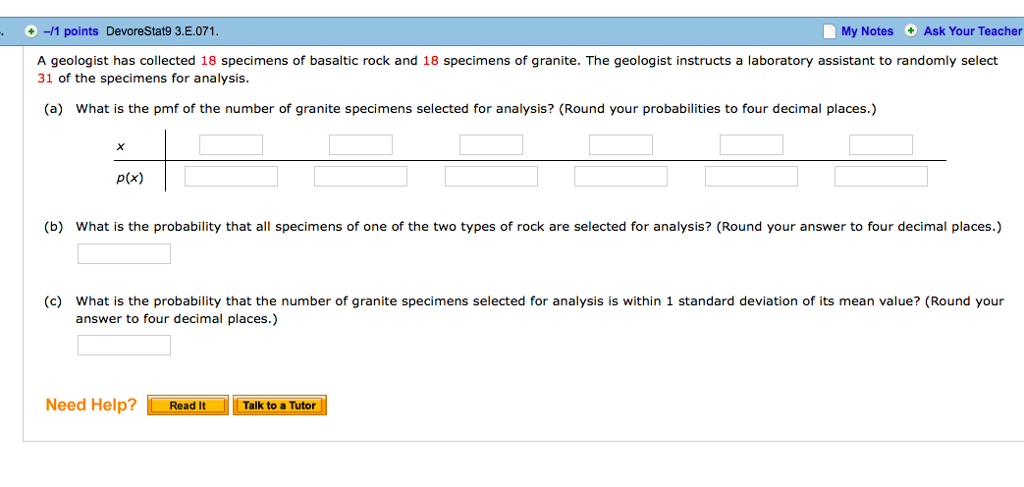Focus the fourth p(x) probability field

click(621, 177)
